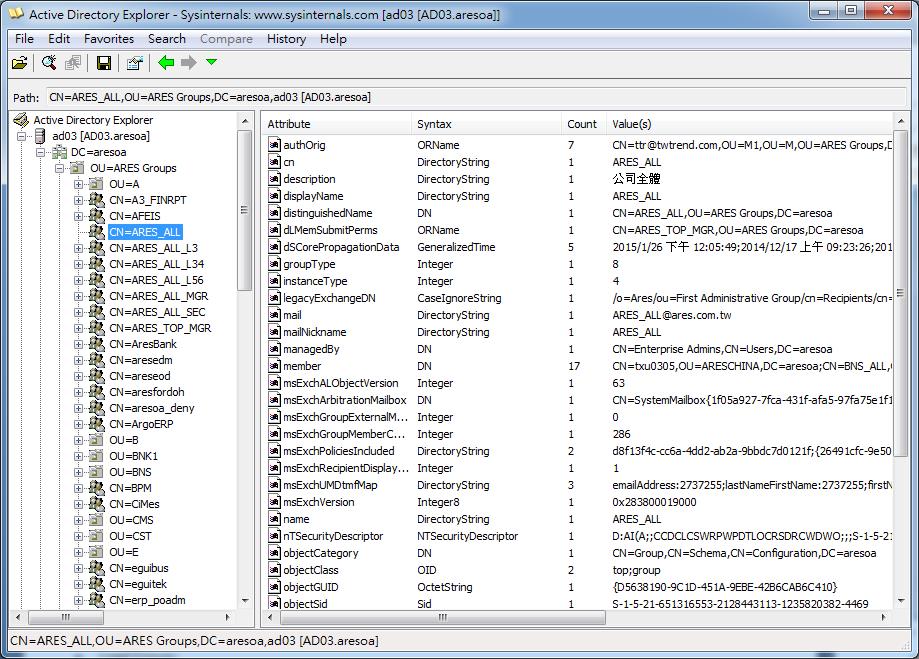Click the Path address field

coord(476,97)
